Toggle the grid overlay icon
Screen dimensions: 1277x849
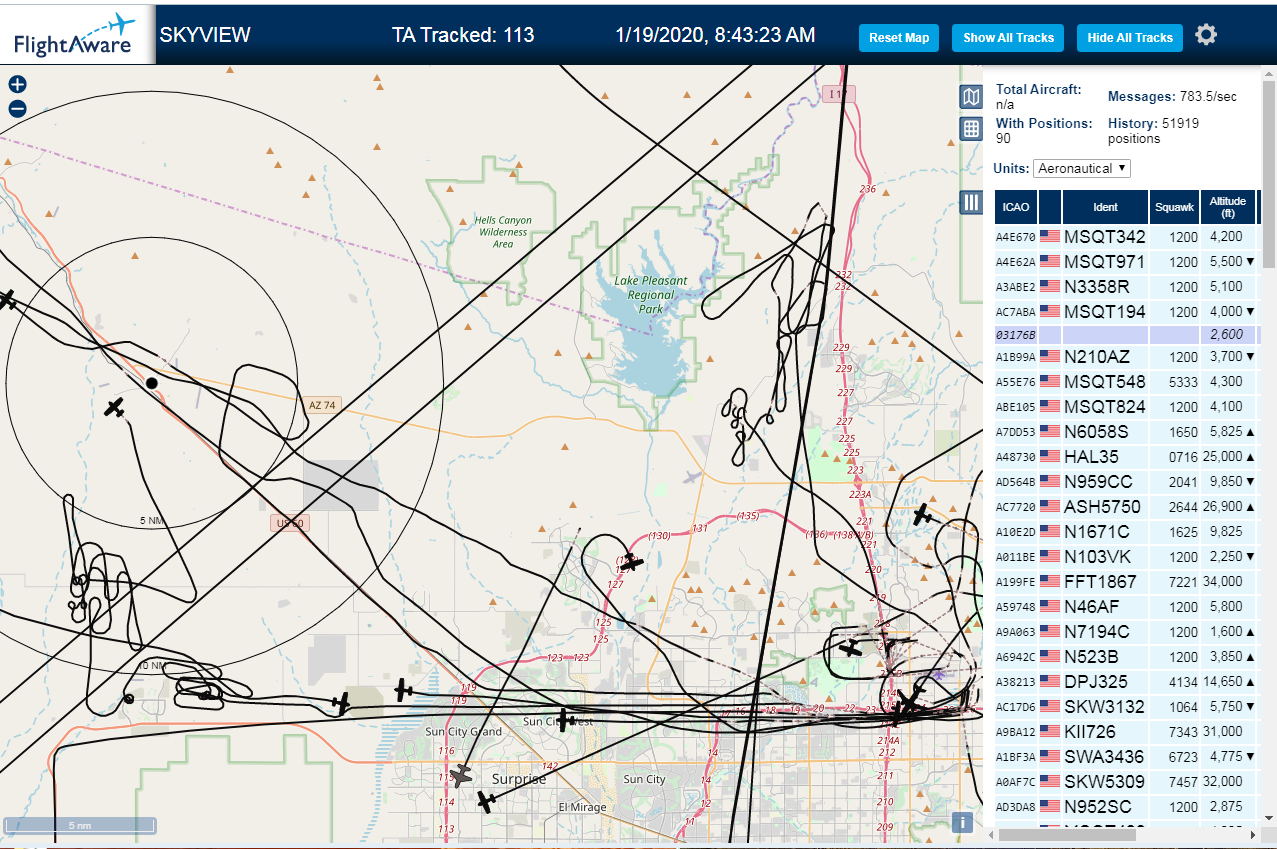970,129
